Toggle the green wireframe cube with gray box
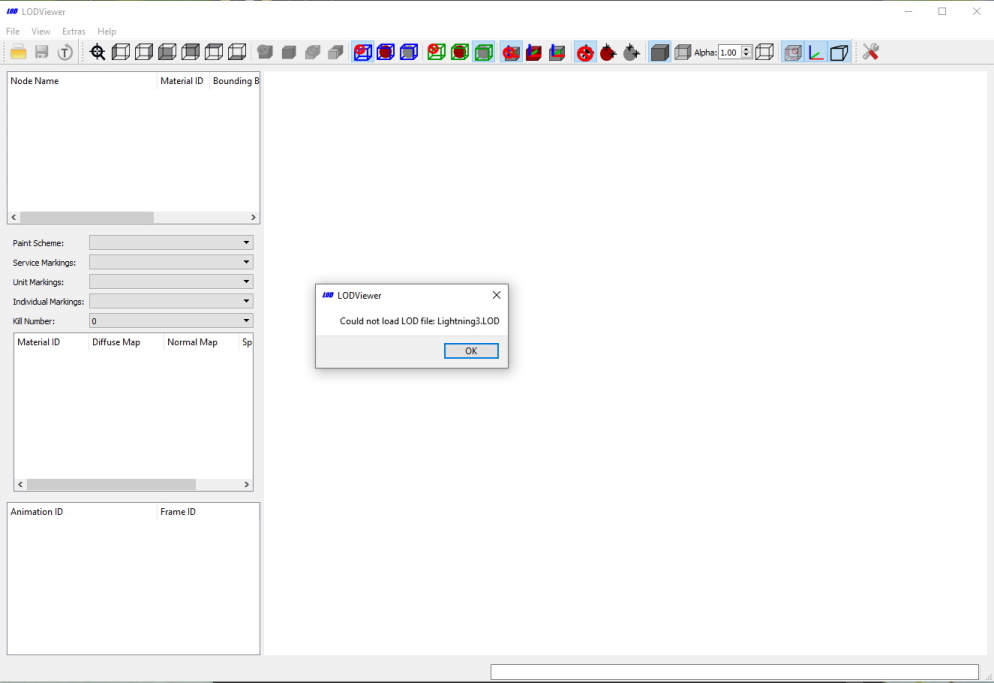Viewport: 994px width, 683px height. coord(484,52)
